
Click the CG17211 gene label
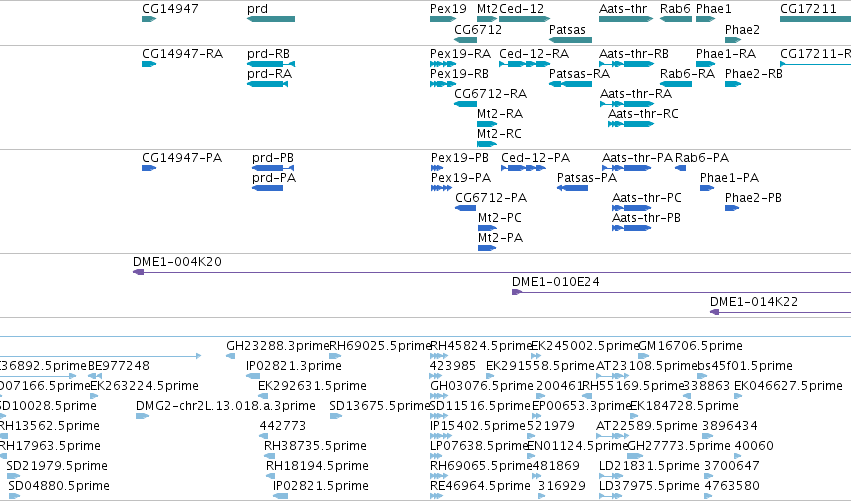[x=808, y=9]
